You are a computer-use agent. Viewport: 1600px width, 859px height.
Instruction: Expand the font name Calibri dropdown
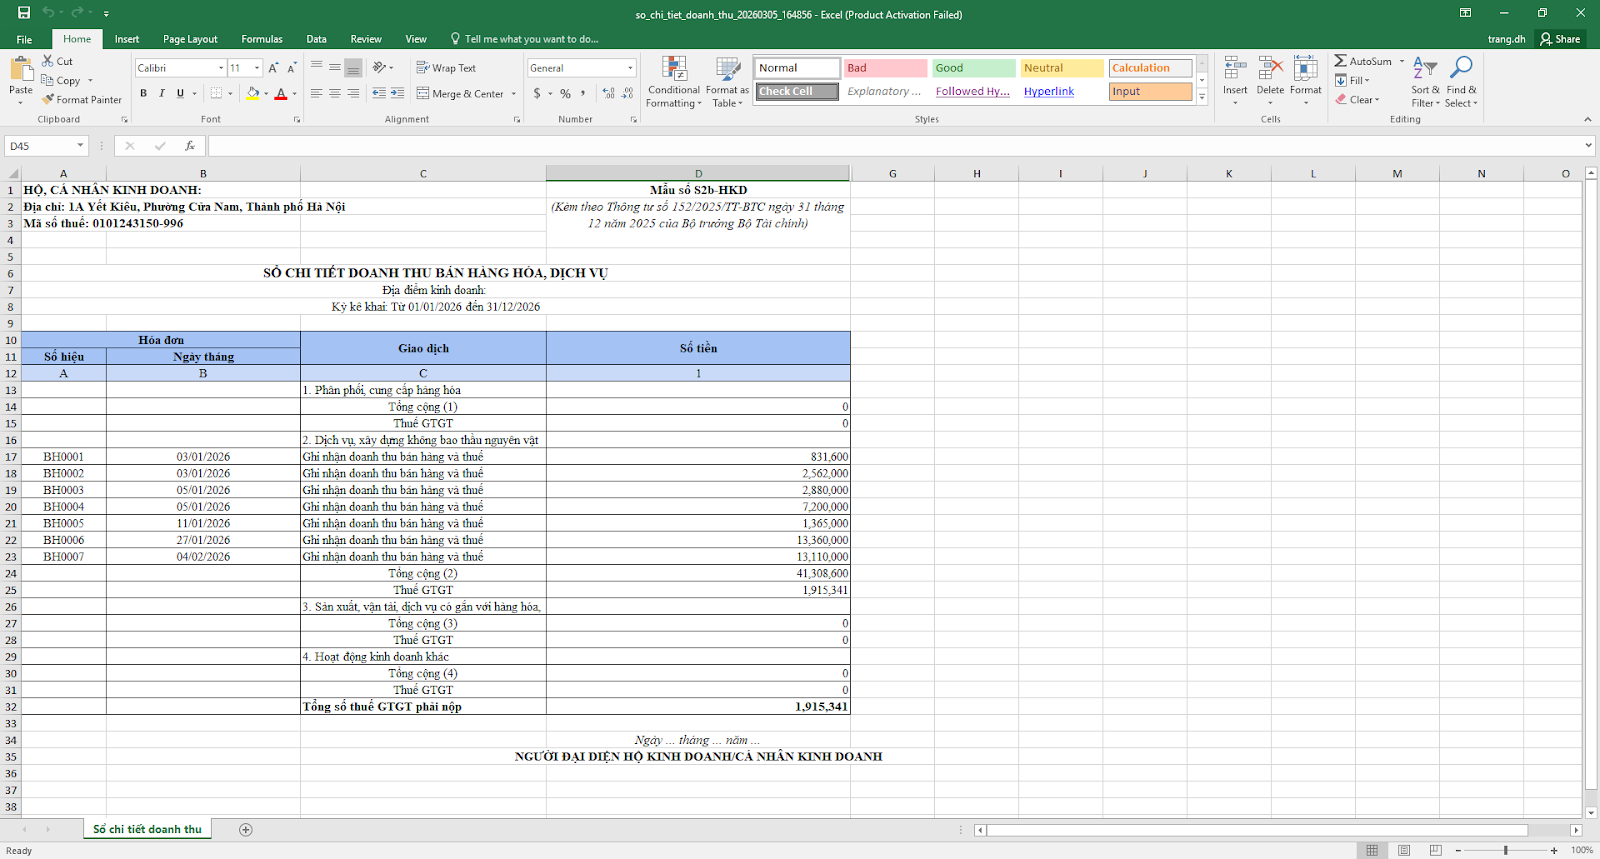coord(221,68)
